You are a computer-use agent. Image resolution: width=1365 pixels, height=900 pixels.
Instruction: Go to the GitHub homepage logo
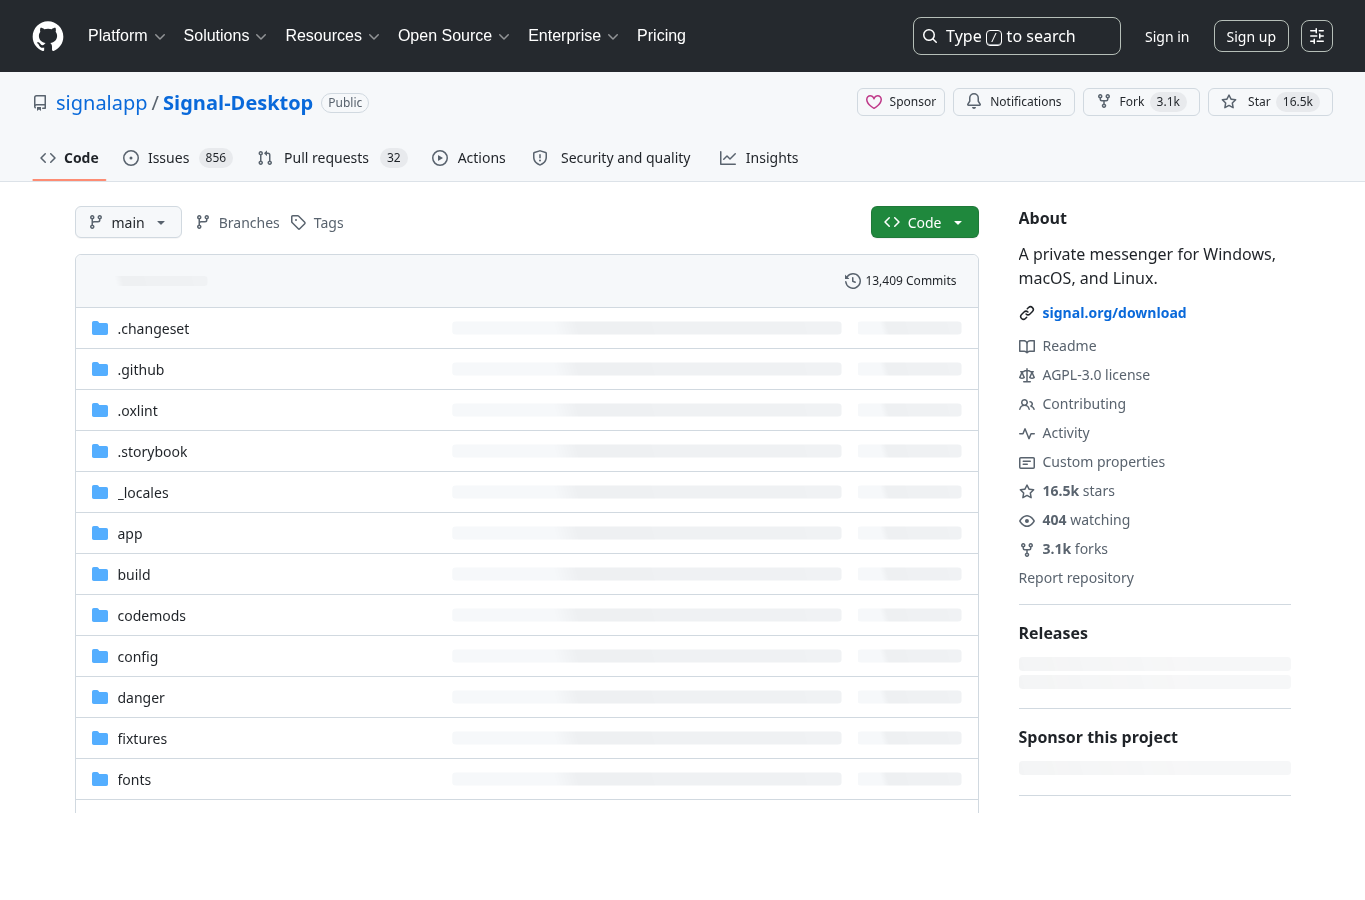48,36
